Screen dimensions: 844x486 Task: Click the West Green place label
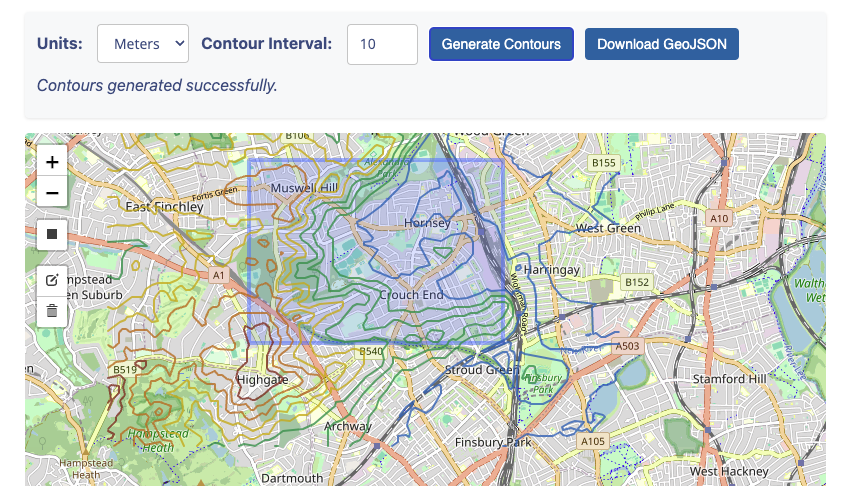[x=608, y=228]
